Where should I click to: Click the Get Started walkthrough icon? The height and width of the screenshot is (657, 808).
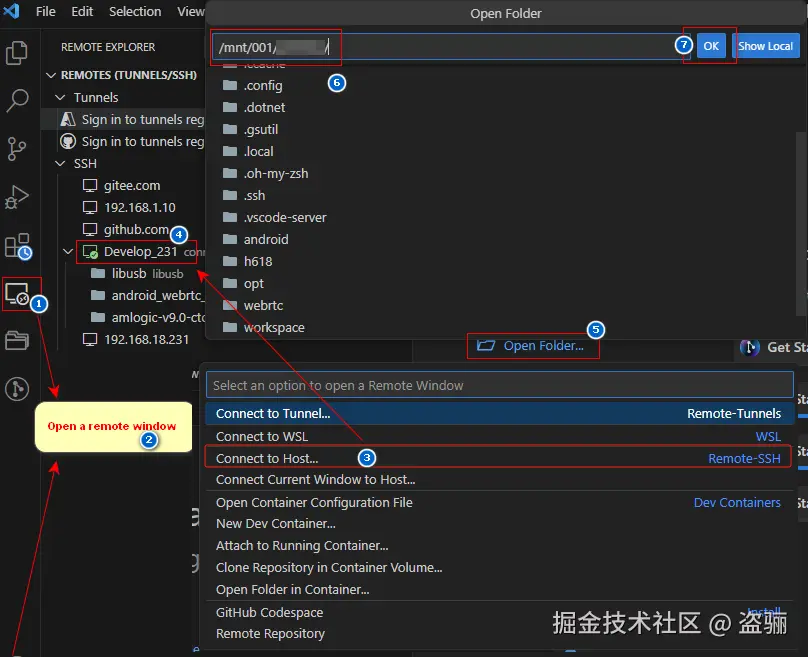coord(750,348)
